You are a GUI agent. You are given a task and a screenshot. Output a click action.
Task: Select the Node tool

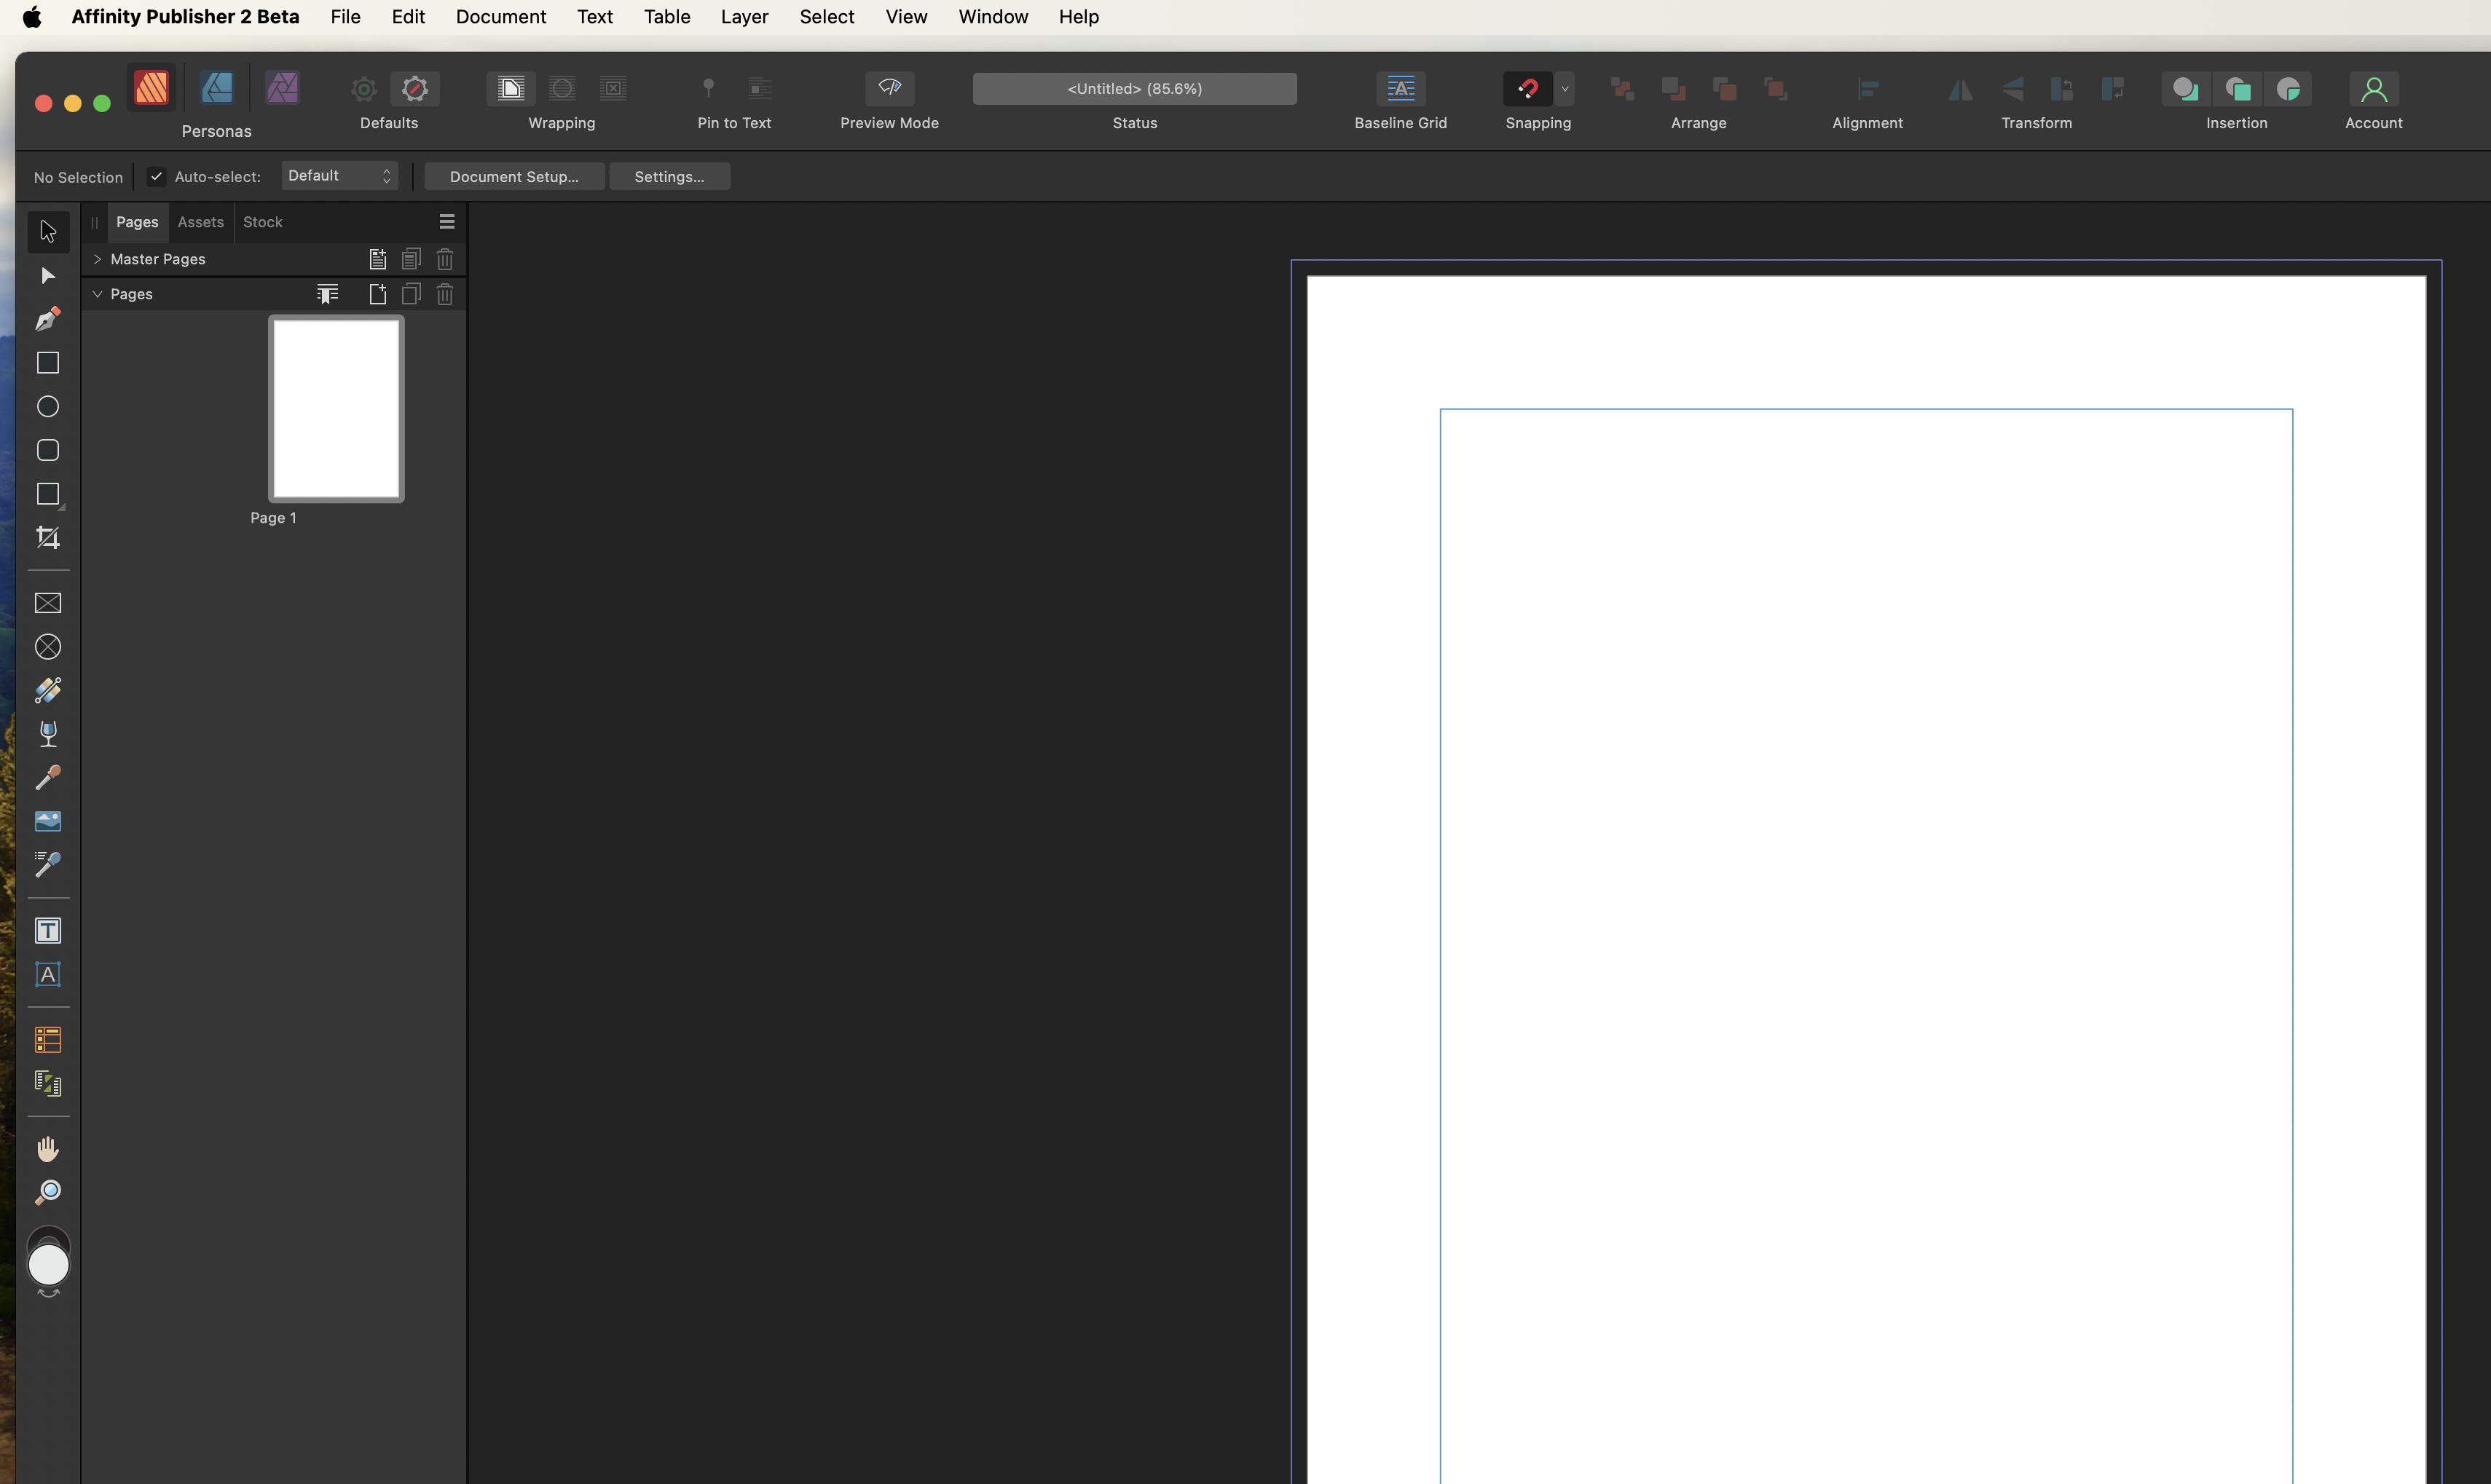pyautogui.click(x=48, y=276)
